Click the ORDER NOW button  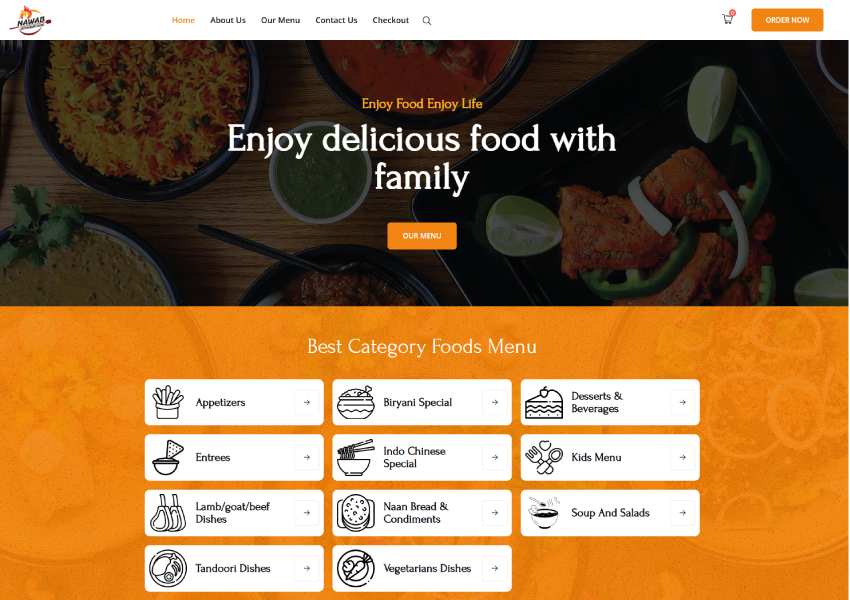[787, 20]
